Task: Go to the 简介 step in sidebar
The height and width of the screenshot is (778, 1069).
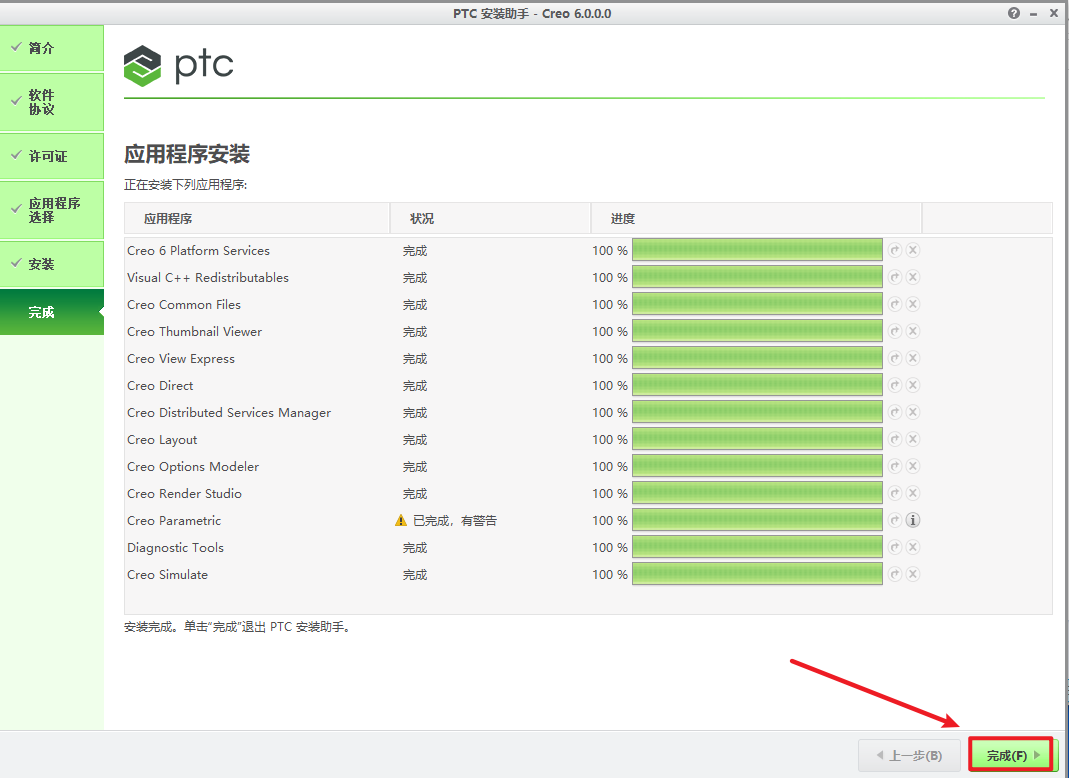Action: click(52, 48)
